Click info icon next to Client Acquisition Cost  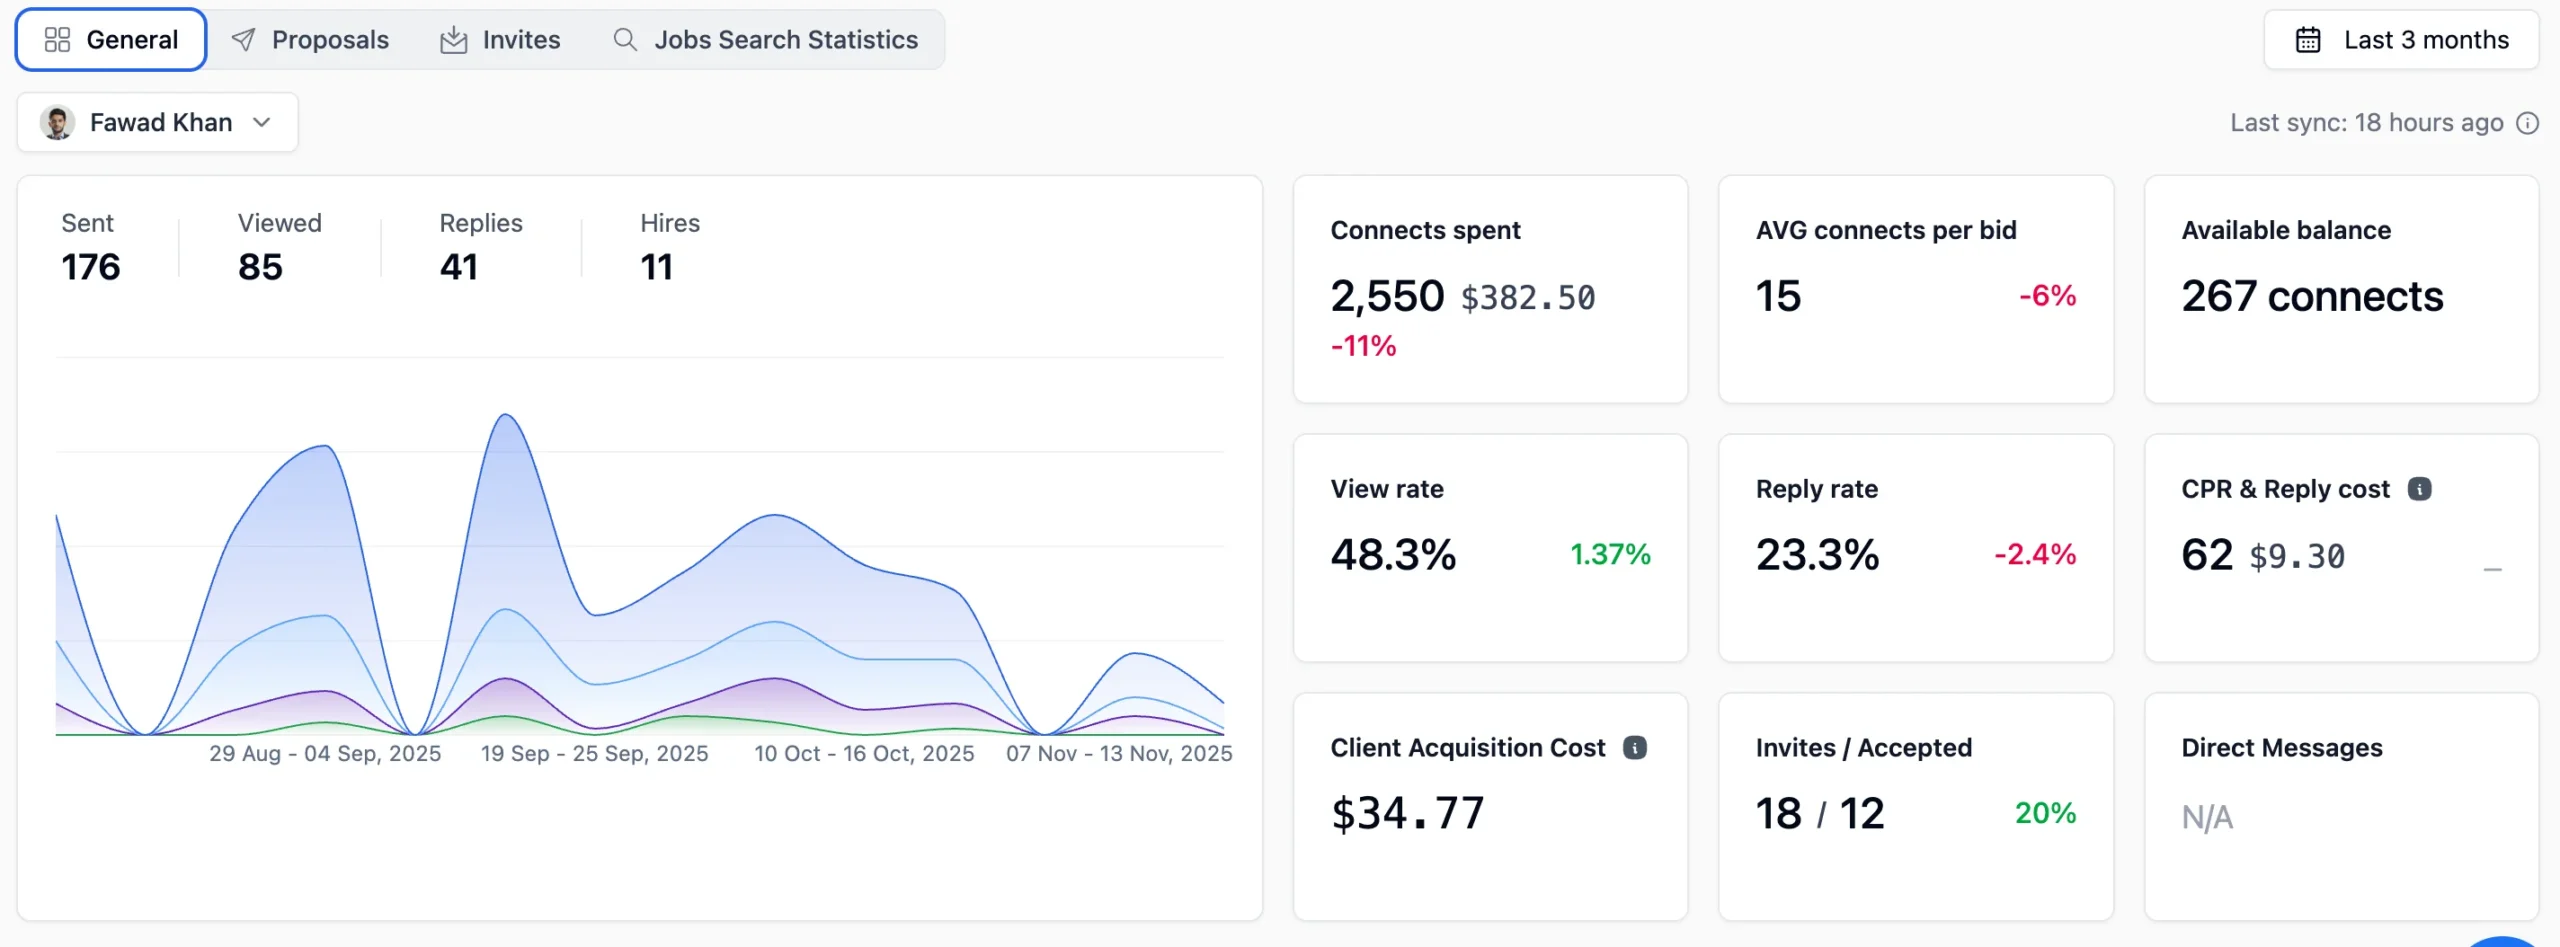1635,748
